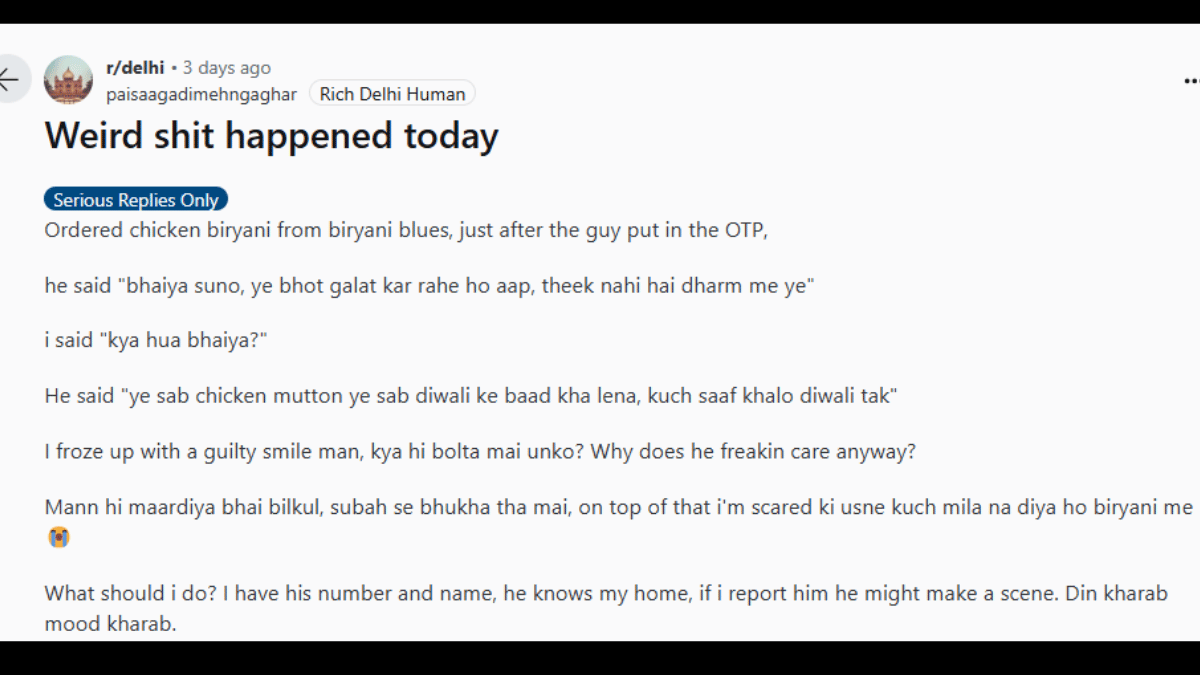Click the line "i said kya hua bhaiya?"
Image resolution: width=1200 pixels, height=675 pixels.
(x=156, y=341)
